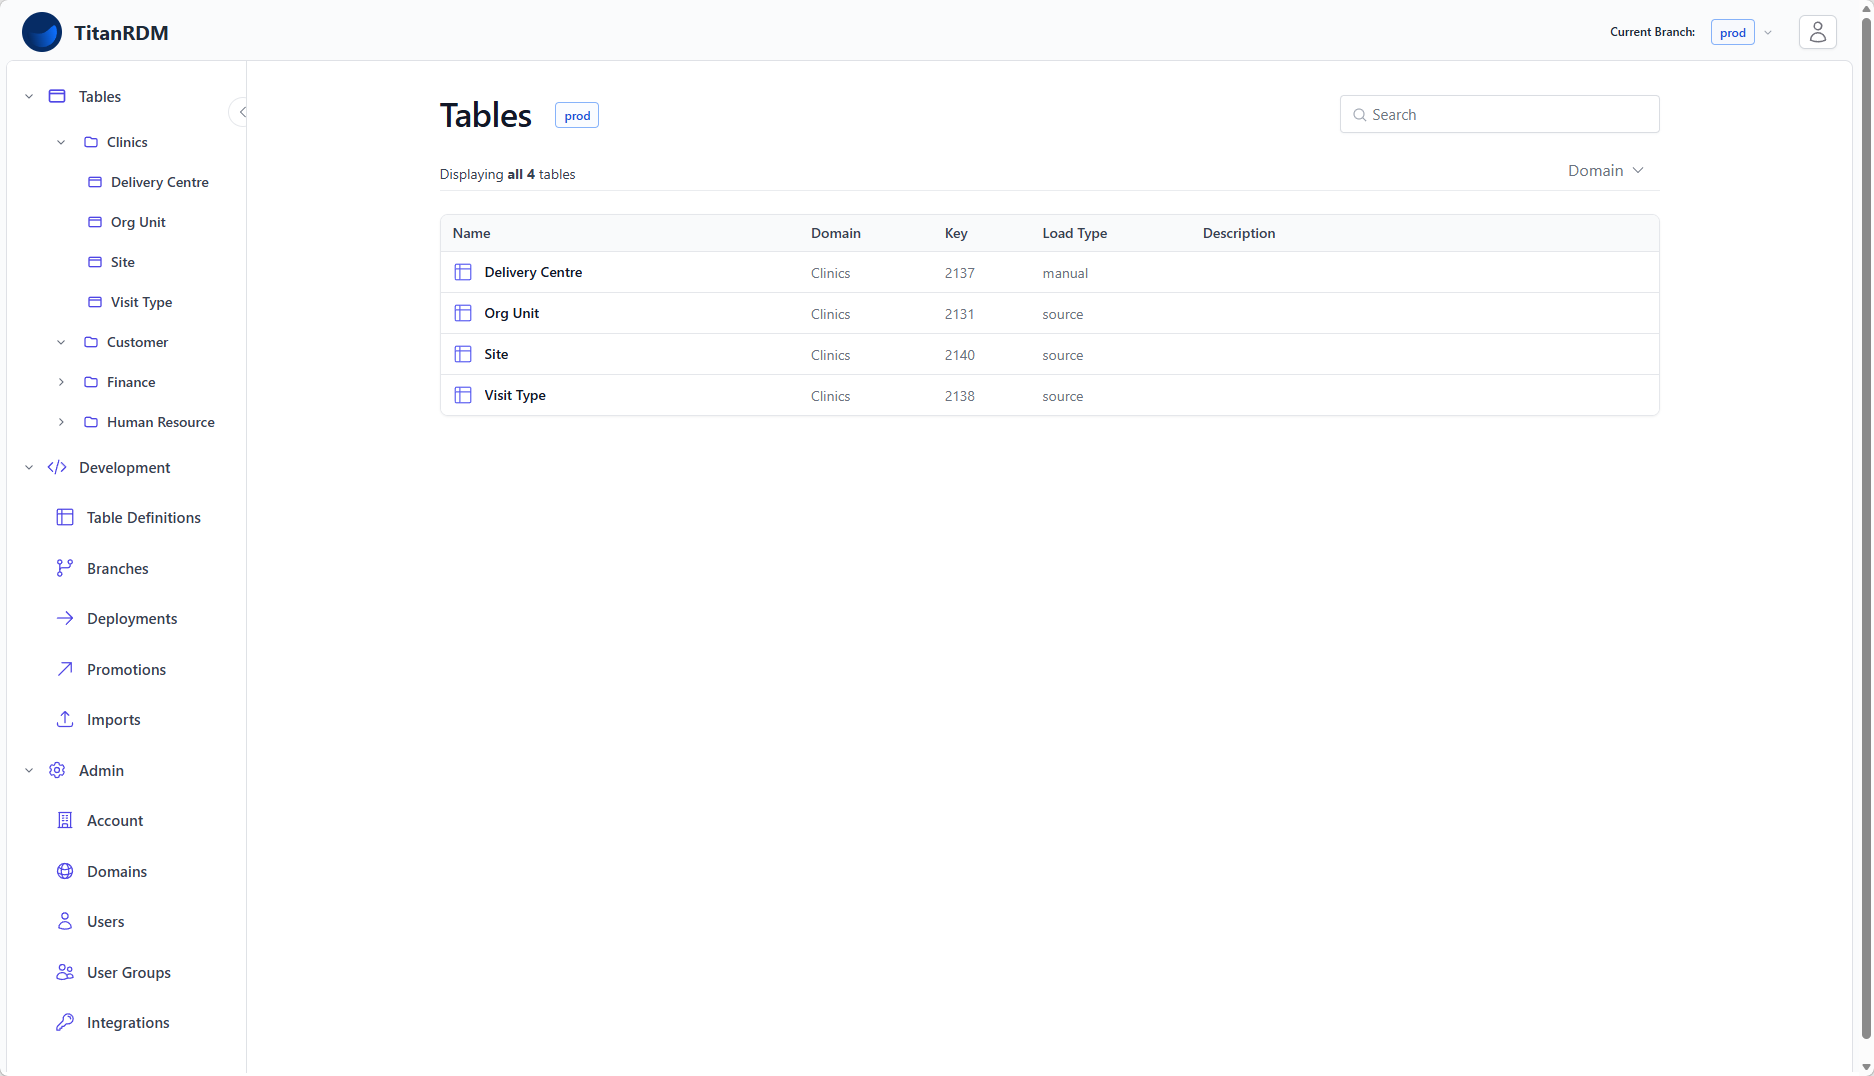Expand the Finance folder chevron
Viewport: 1874px width, 1076px height.
tap(61, 382)
